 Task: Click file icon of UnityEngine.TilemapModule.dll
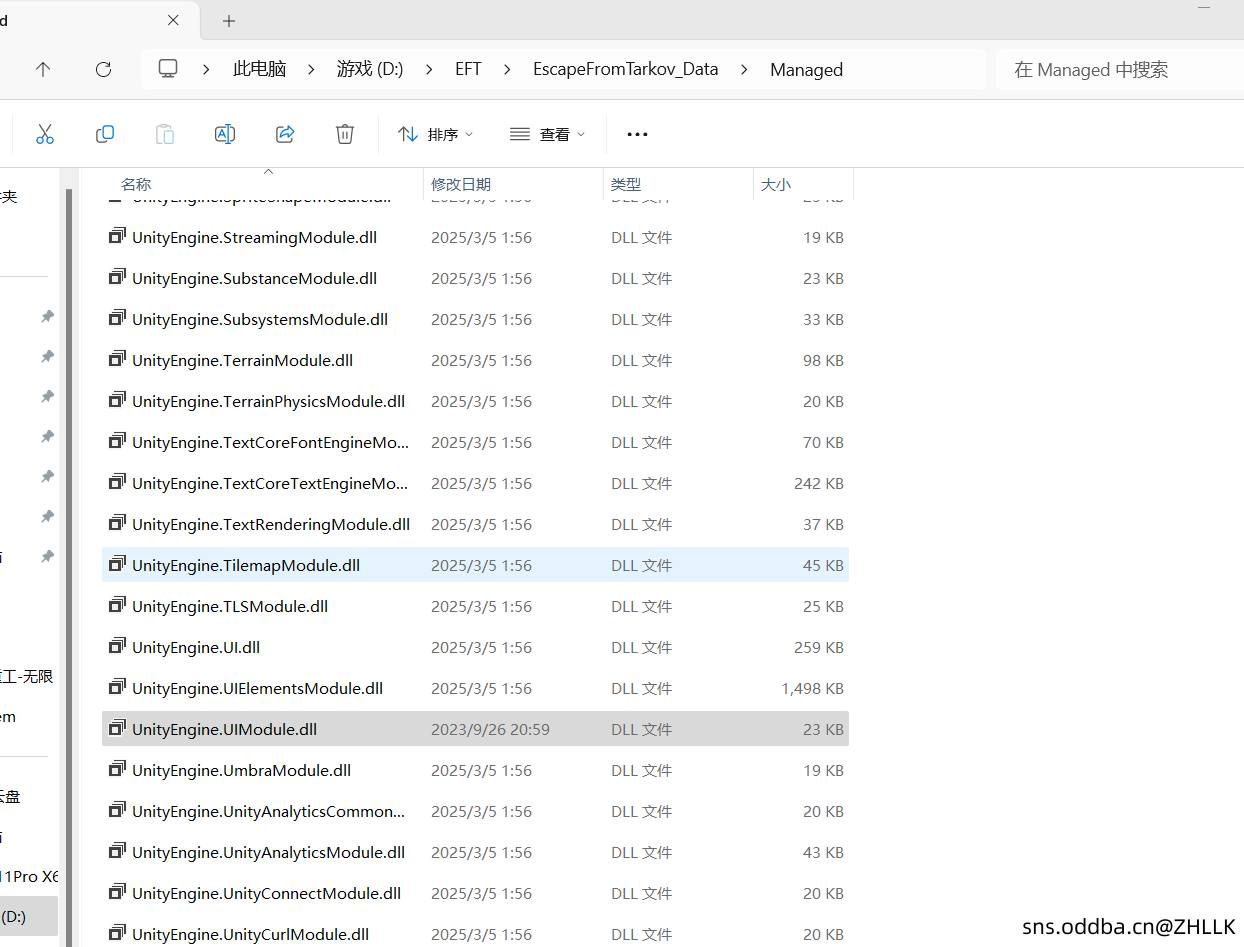(x=117, y=565)
